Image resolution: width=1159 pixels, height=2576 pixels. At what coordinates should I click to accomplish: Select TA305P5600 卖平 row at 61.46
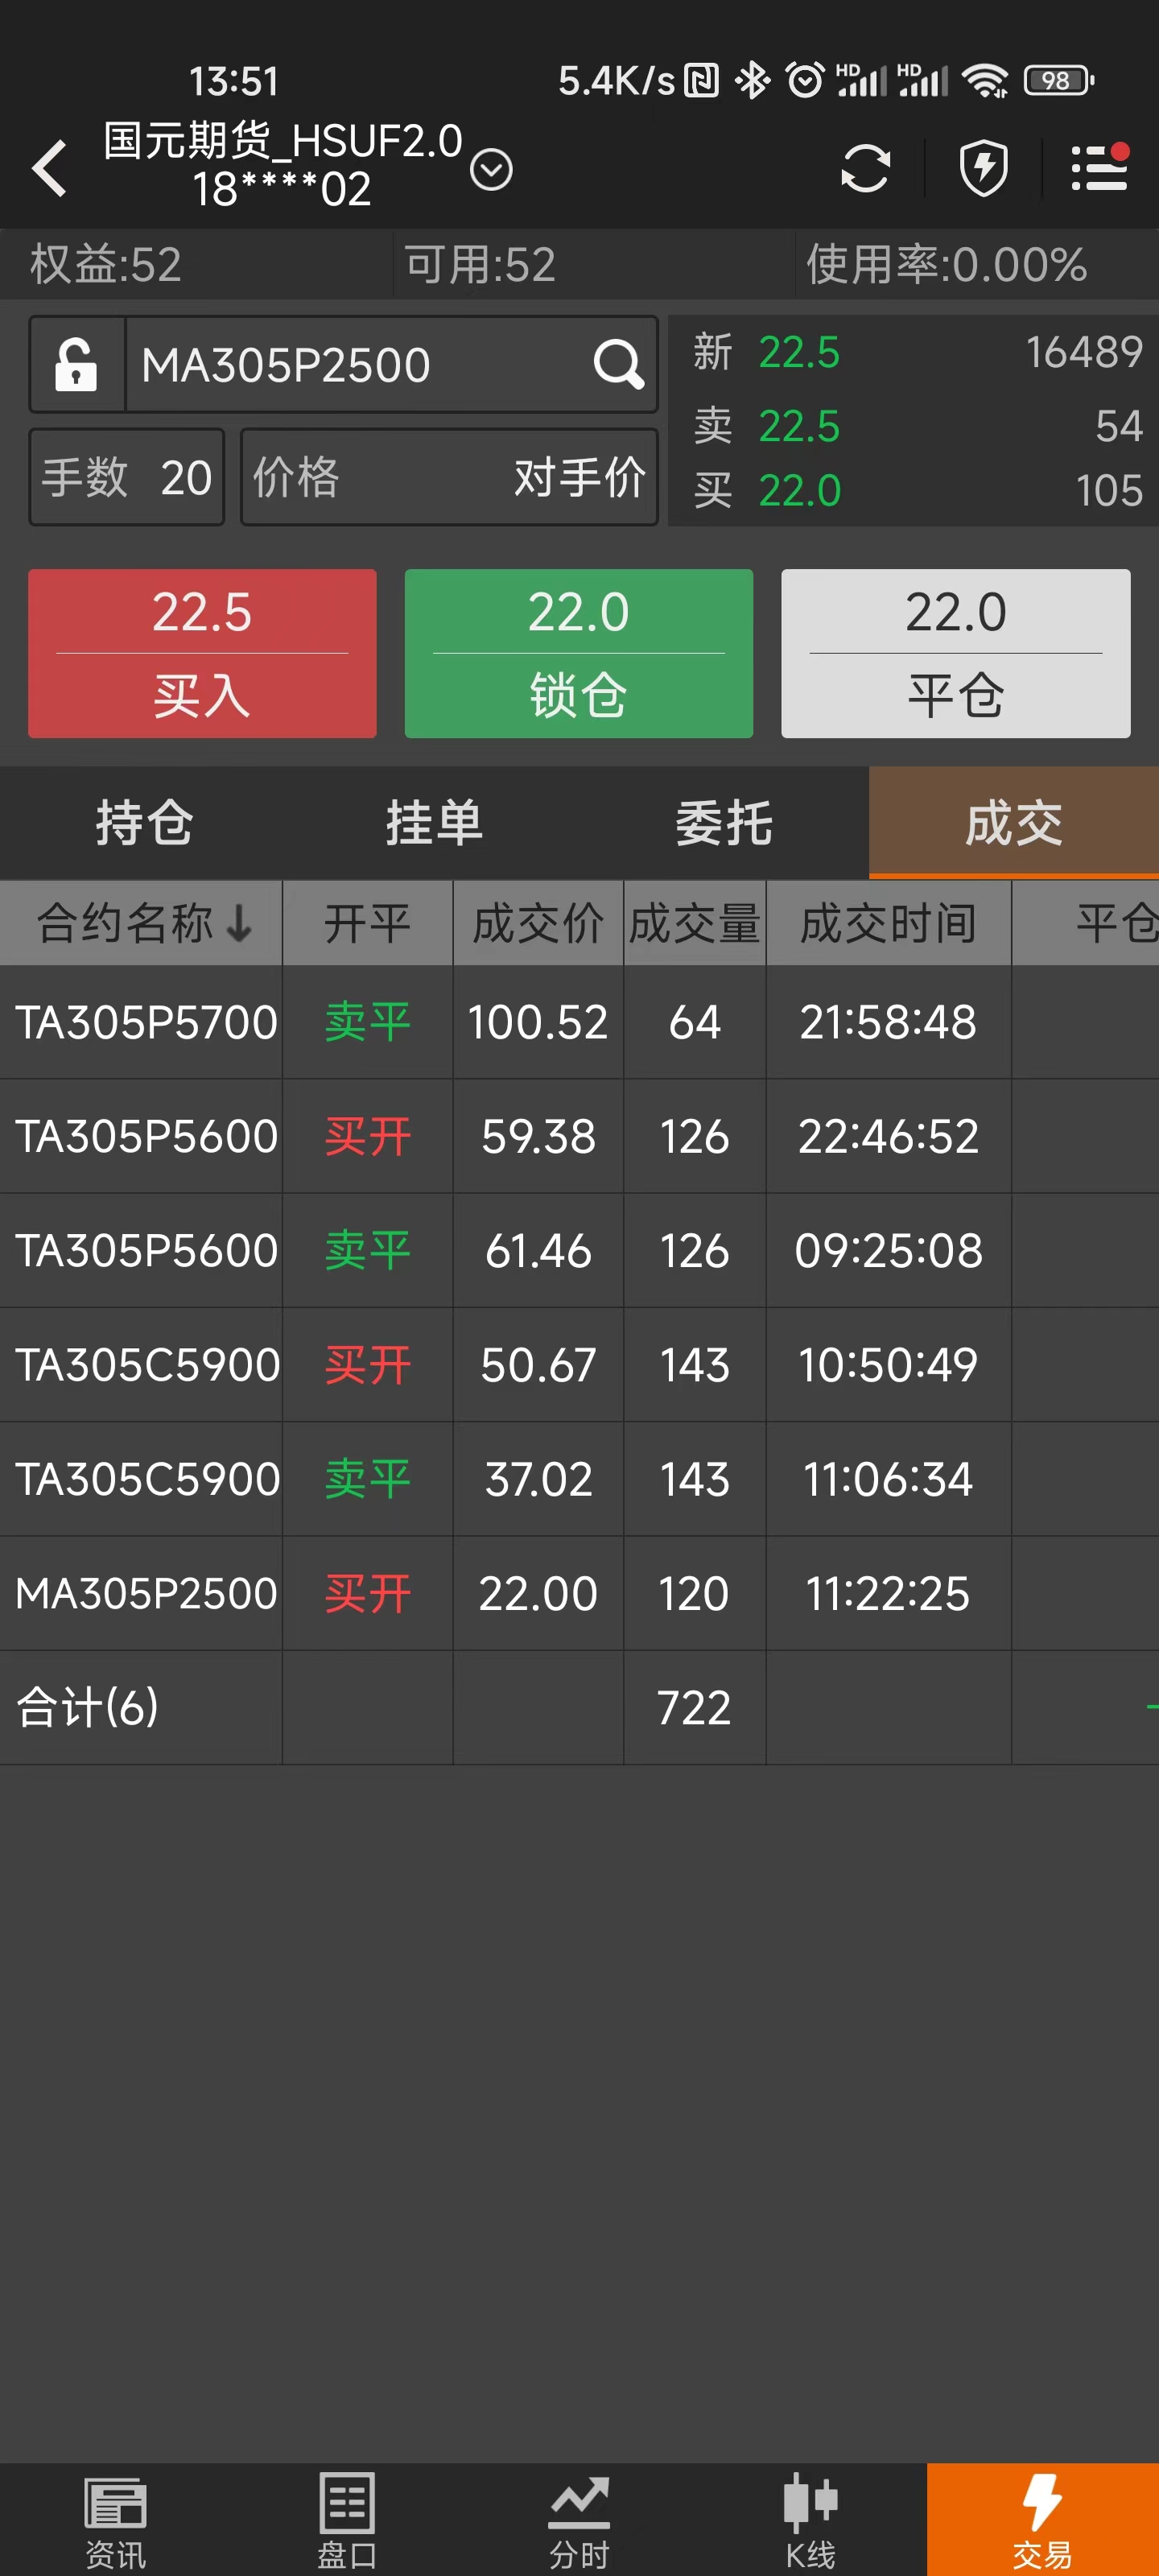(579, 1250)
